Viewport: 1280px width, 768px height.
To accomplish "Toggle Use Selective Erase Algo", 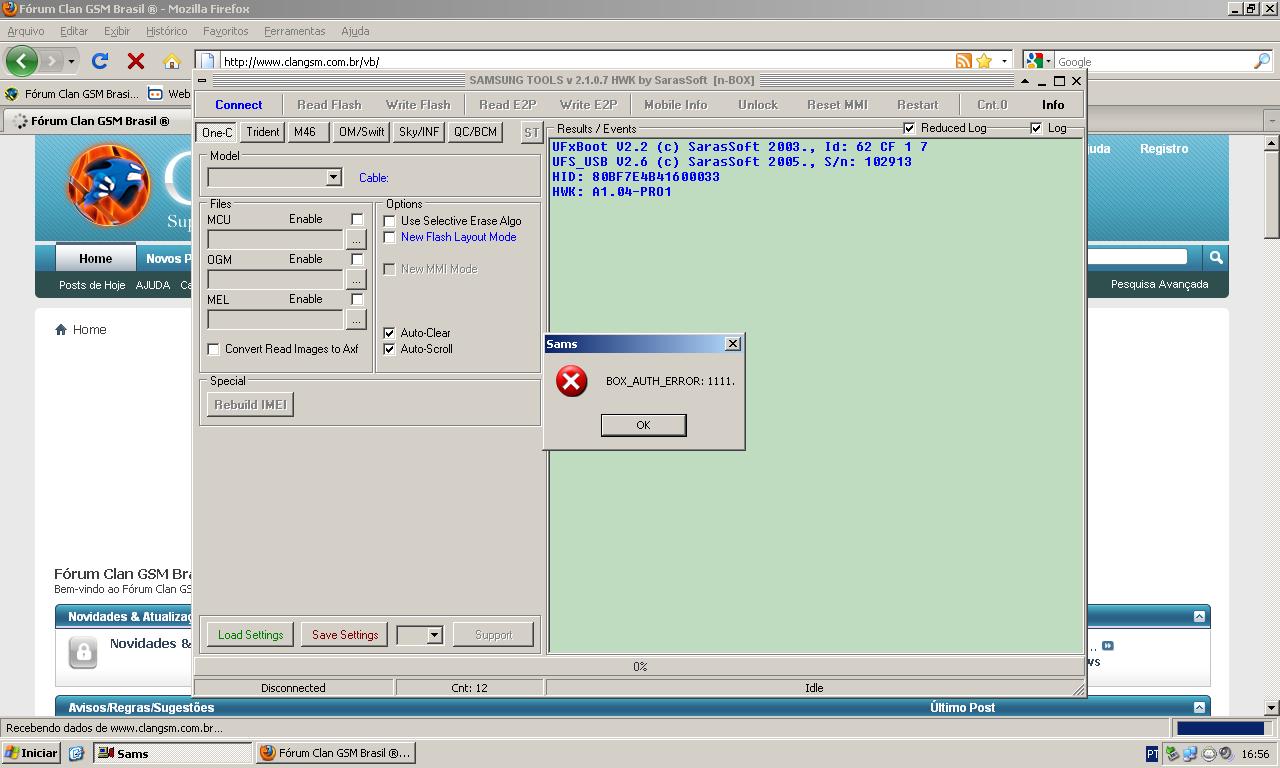I will pyautogui.click(x=390, y=221).
